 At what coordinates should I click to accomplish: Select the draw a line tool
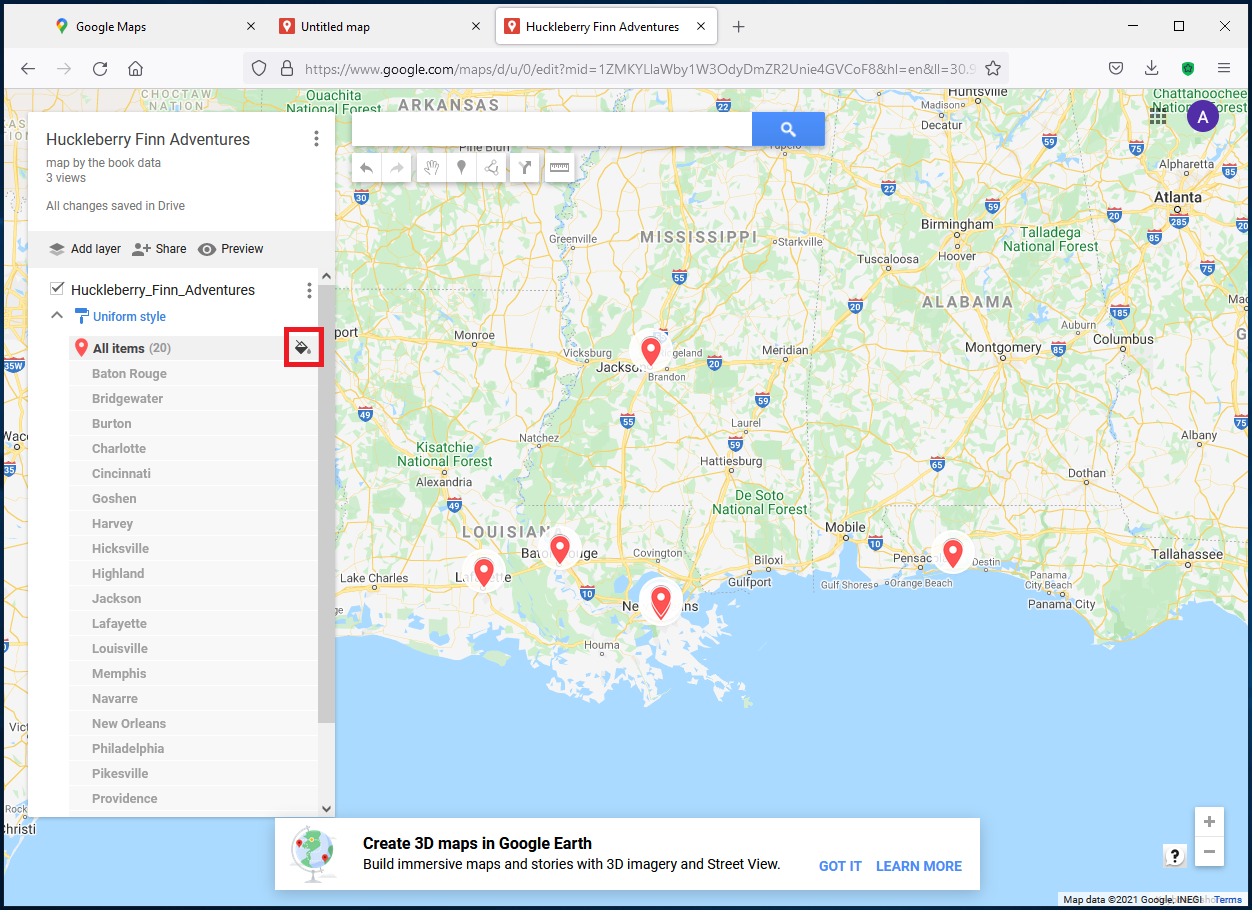point(492,168)
